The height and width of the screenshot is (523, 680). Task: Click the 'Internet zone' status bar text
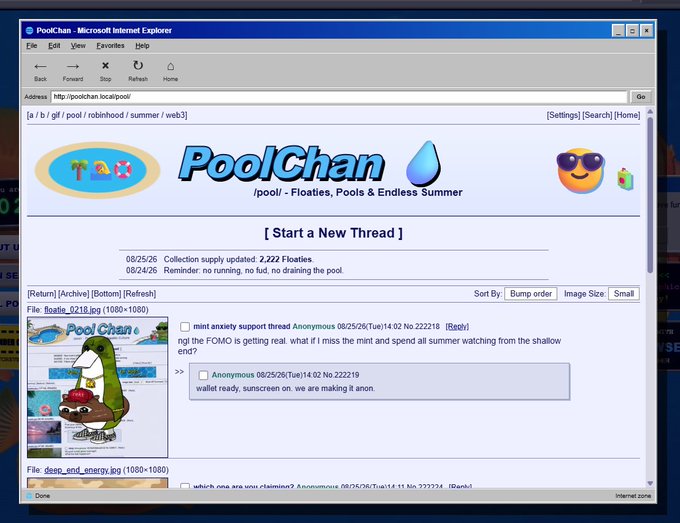click(633, 496)
